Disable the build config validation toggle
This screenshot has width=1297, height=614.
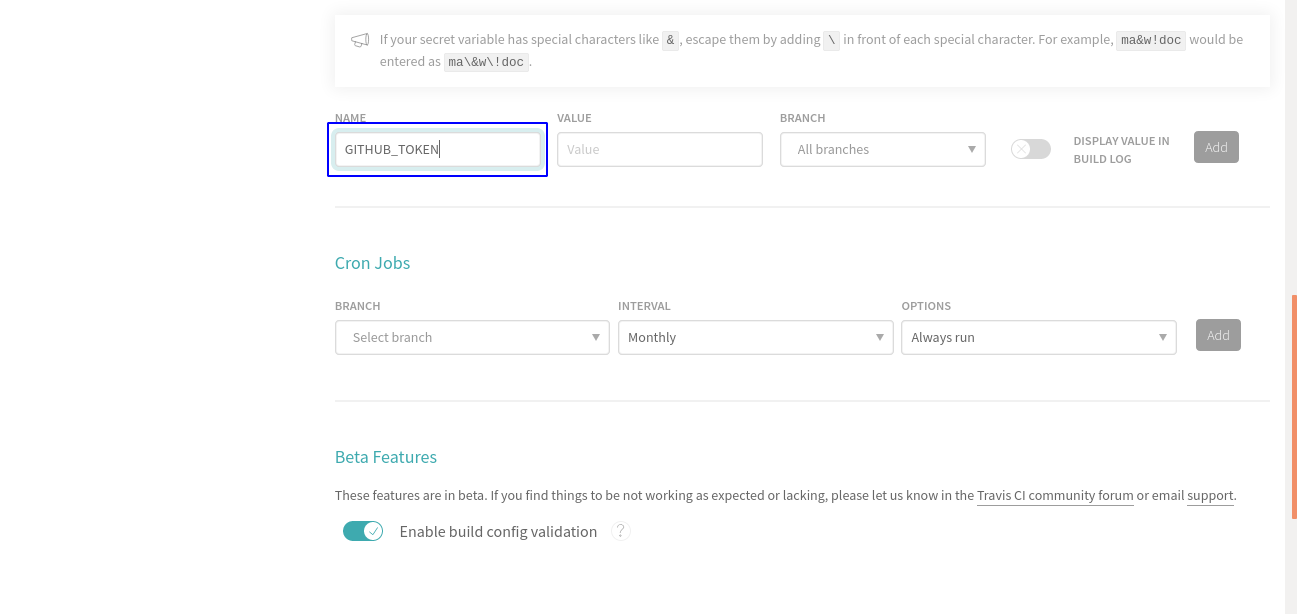[363, 531]
